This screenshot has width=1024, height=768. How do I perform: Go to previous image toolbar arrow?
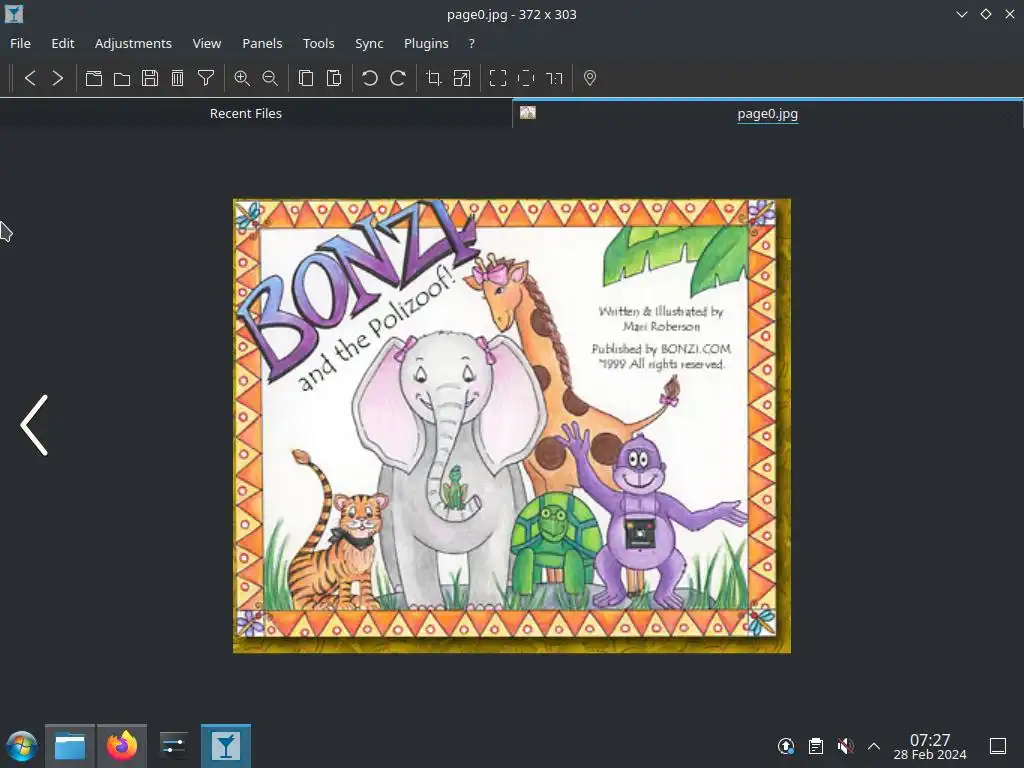tap(30, 78)
